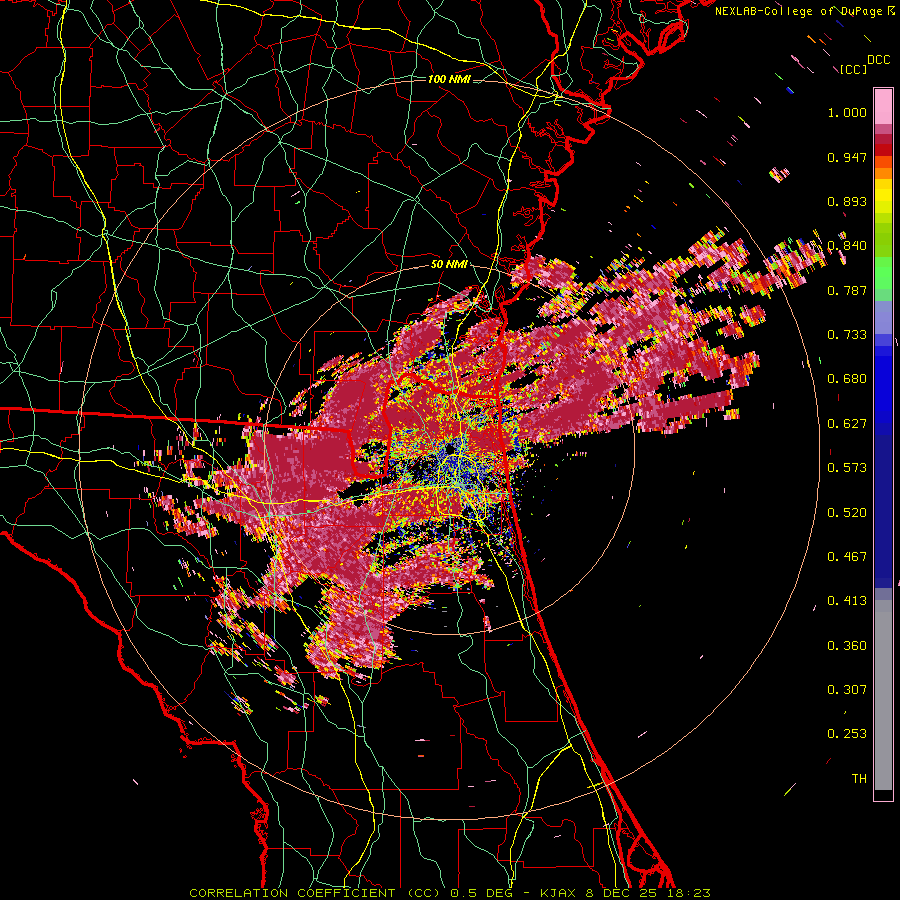
Task: Select the 0.520 legend value
Action: 847,513
